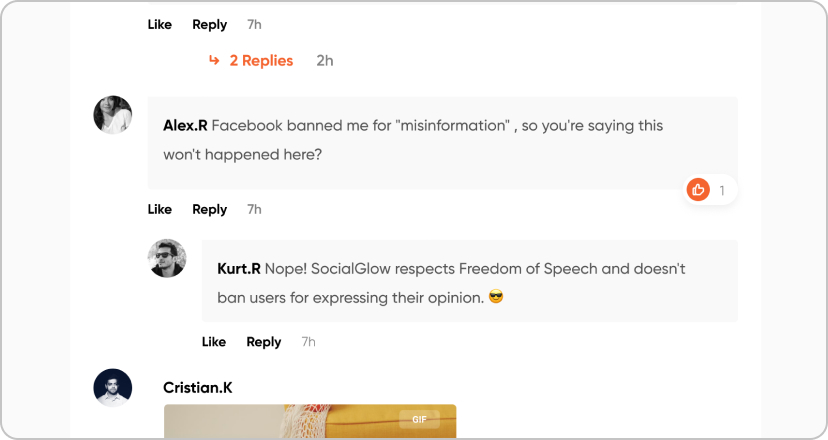
Task: Click Cristian.K's profile avatar
Action: (x=113, y=387)
